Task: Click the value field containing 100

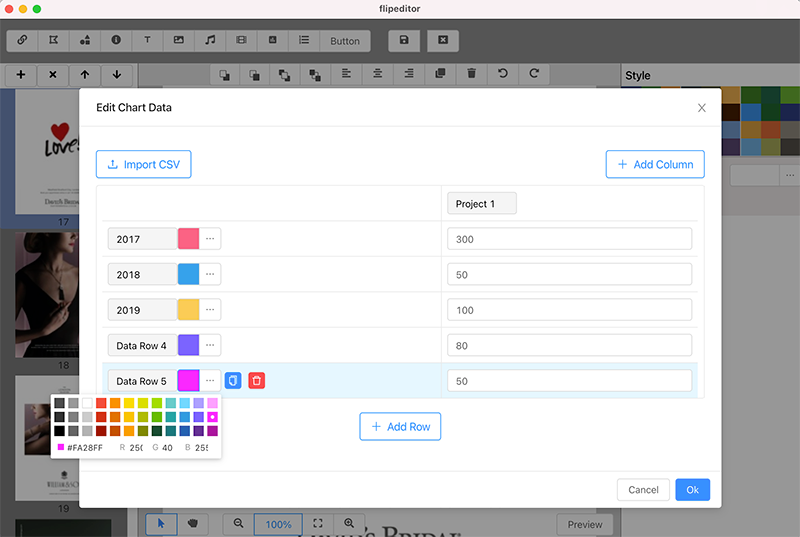Action: (569, 310)
